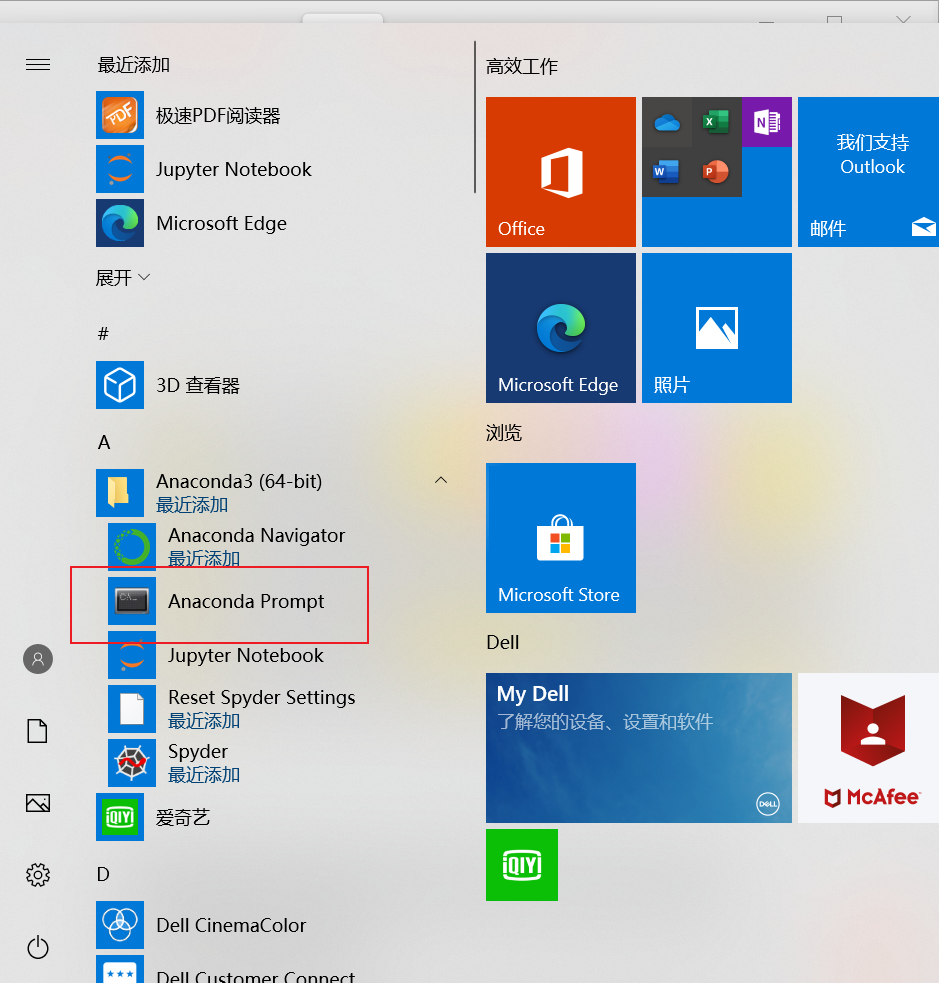The image size is (939, 983).
Task: Open Excel from Office apps tile
Action: [x=716, y=122]
